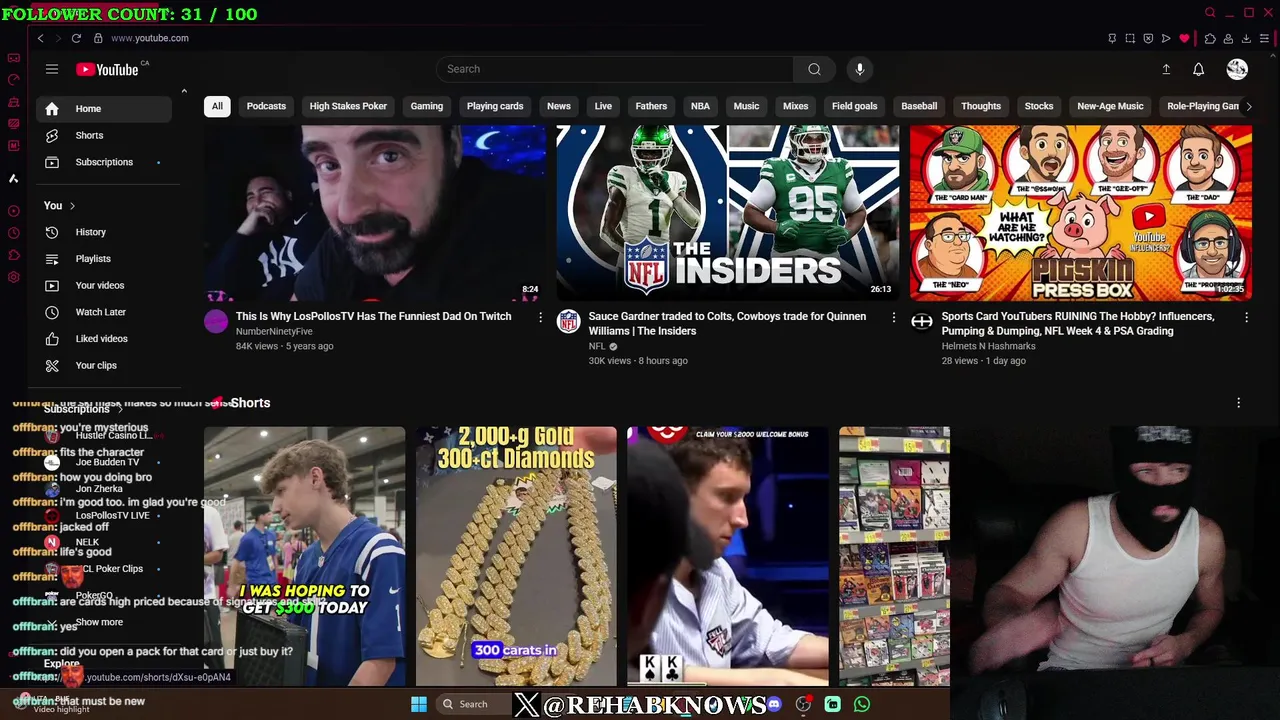Show more chips with right arrow
This screenshot has height=720, width=1280.
(x=1248, y=106)
